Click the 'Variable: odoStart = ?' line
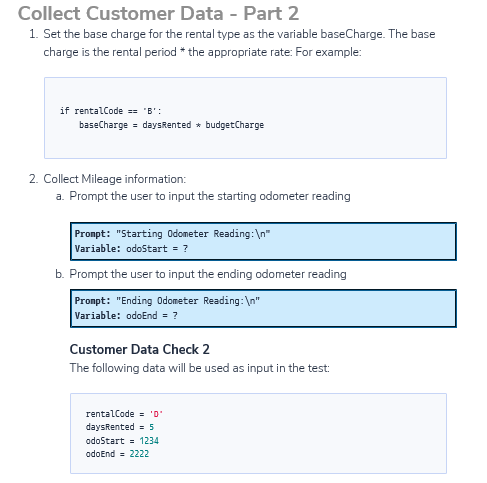Screen dimensions: 487x483 [131, 249]
